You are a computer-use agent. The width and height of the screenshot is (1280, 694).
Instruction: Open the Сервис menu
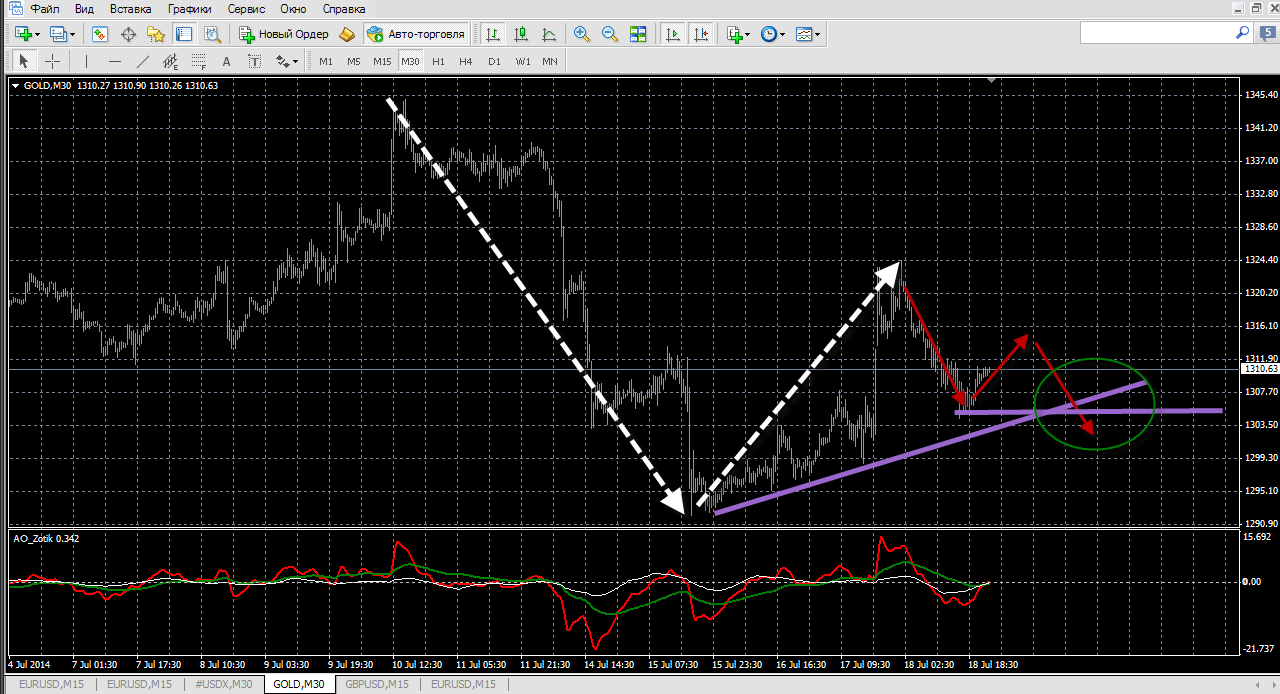pyautogui.click(x=246, y=8)
